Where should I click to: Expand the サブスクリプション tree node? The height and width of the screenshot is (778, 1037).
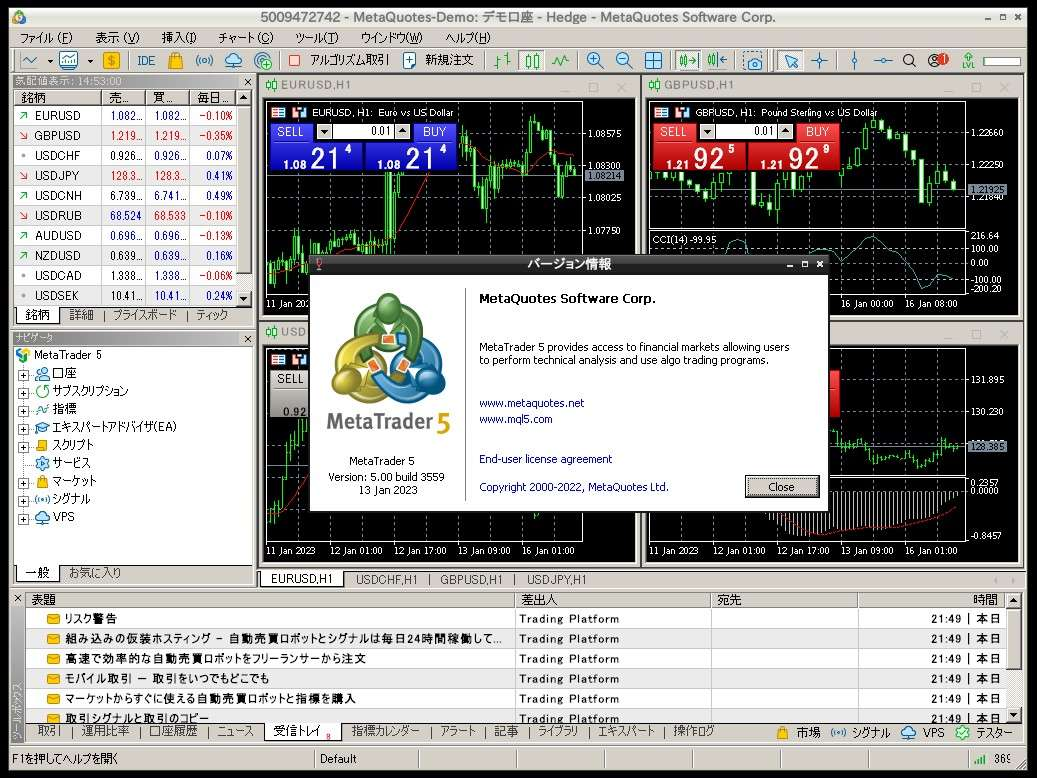click(x=23, y=393)
